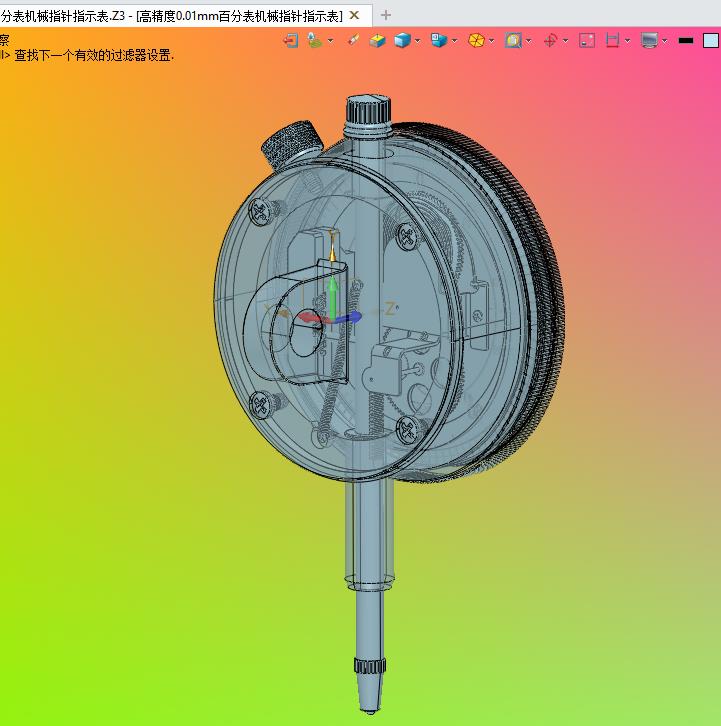Click the red crosshair target icon
The height and width of the screenshot is (726, 721).
click(x=550, y=41)
